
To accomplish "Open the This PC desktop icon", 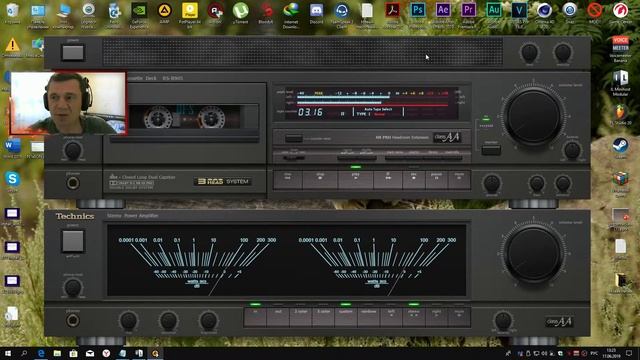I will 63,16.
